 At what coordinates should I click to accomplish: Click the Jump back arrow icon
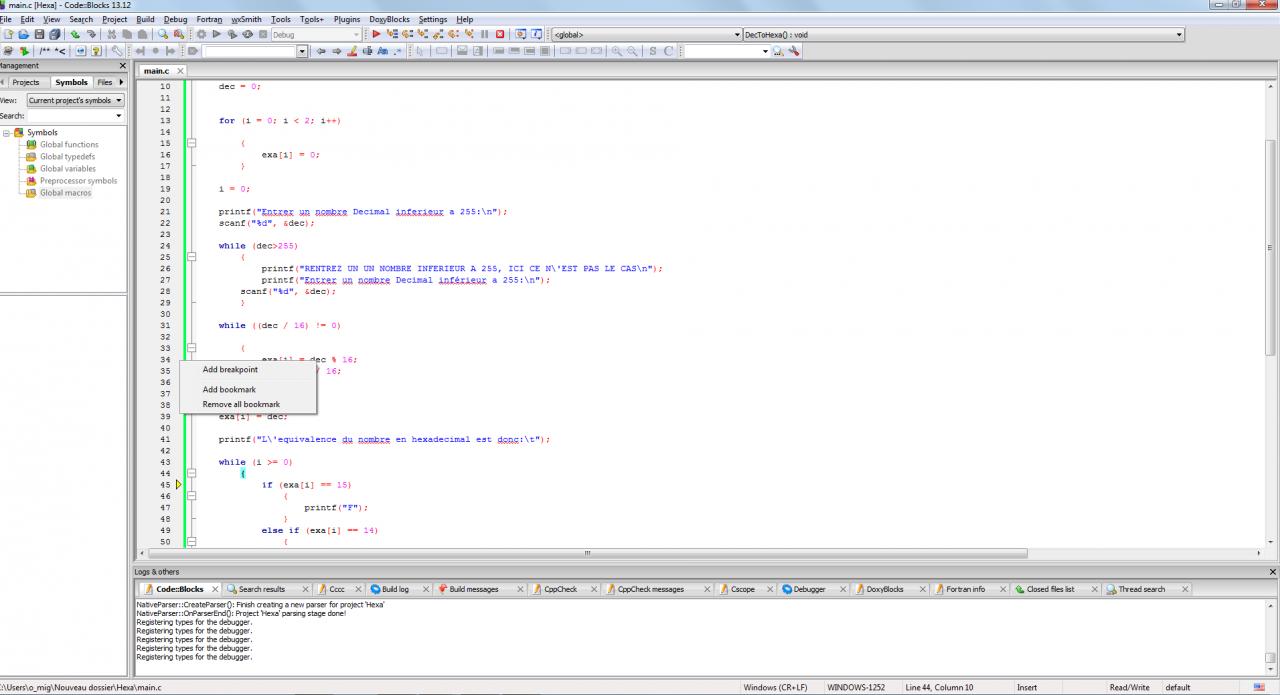321,50
